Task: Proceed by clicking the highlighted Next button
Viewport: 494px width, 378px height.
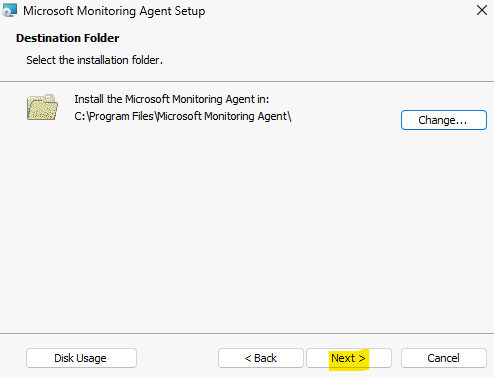Action: click(349, 358)
